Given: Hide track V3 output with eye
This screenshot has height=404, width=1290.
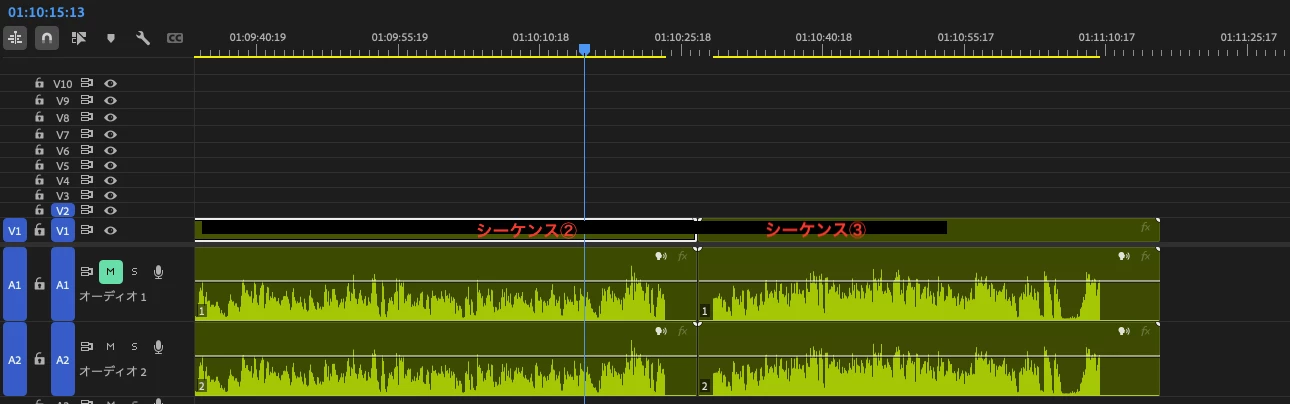Looking at the screenshot, I should pyautogui.click(x=111, y=196).
